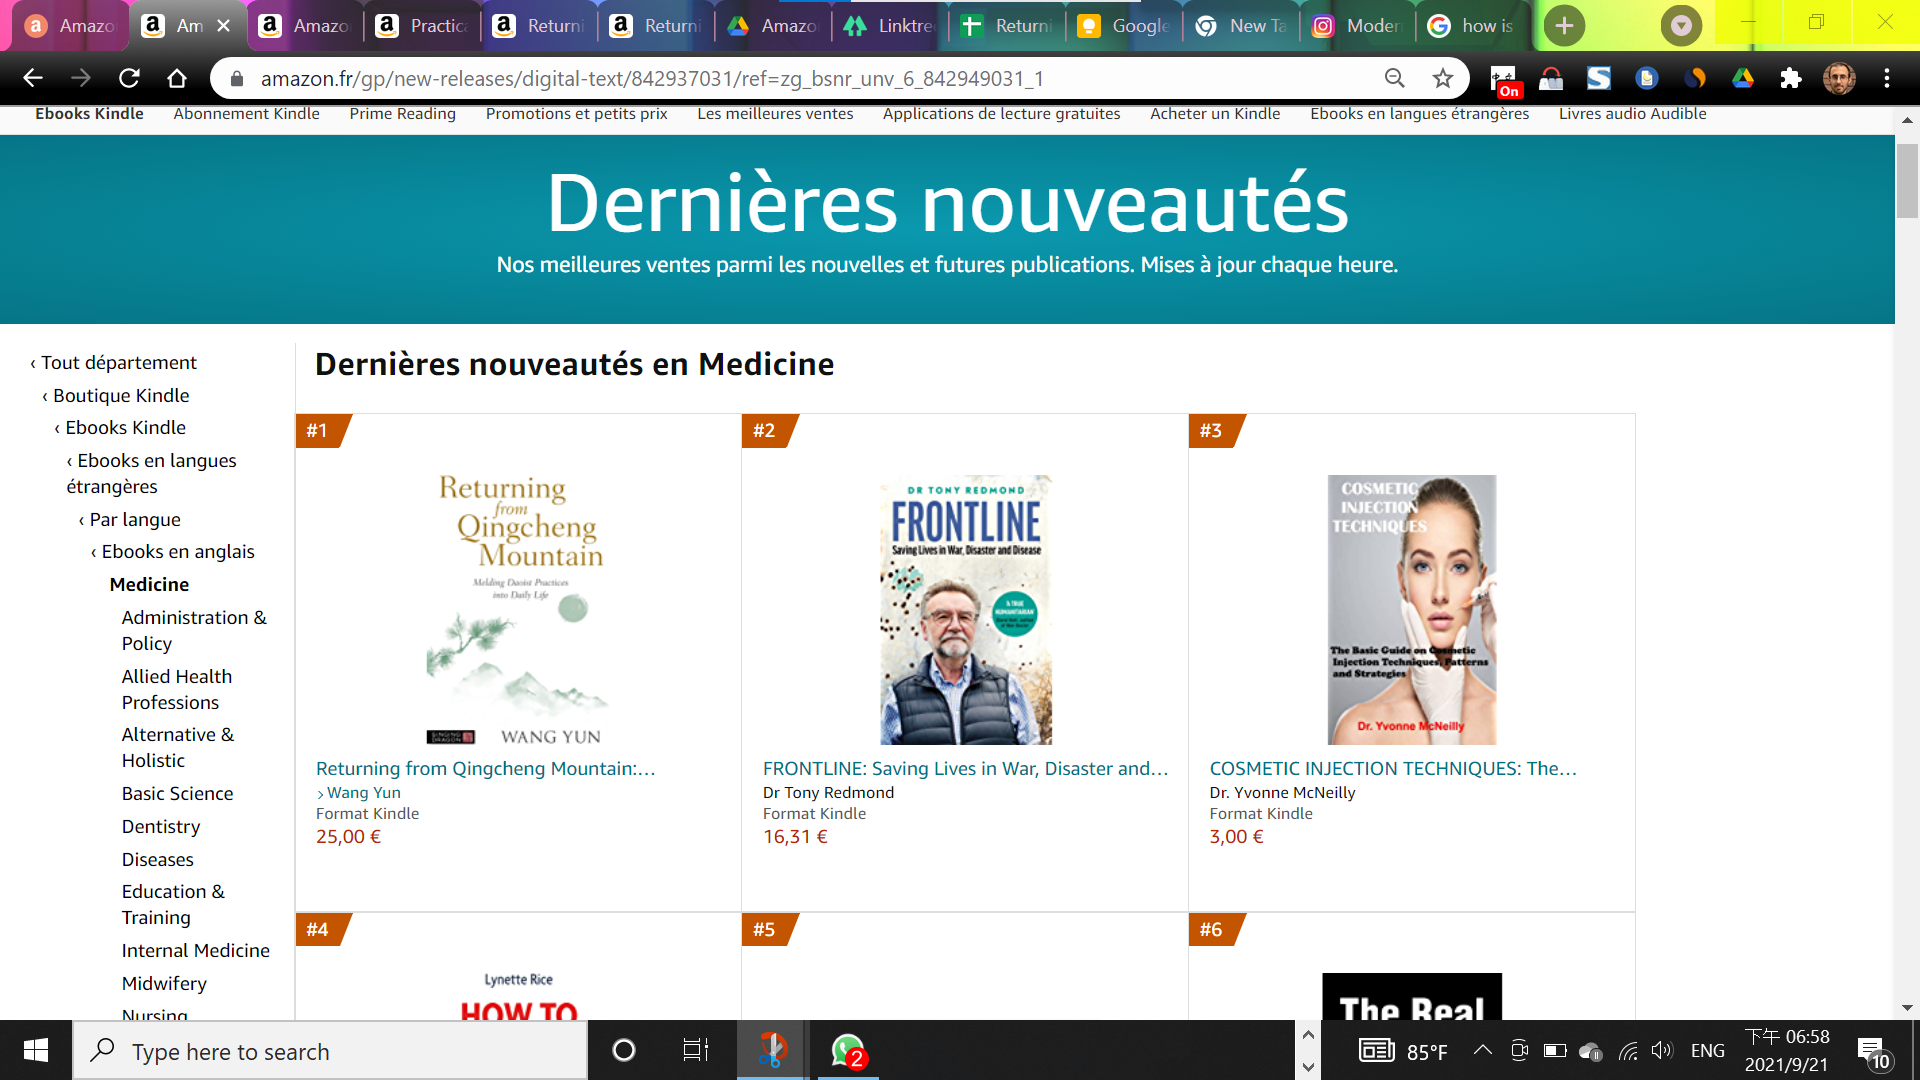Reload the Amazon page
Viewport: 1920px width, 1080px height.
[x=129, y=78]
